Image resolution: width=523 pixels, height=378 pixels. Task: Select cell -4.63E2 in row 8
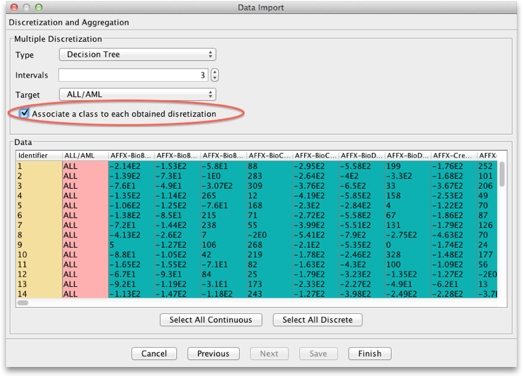(454, 235)
